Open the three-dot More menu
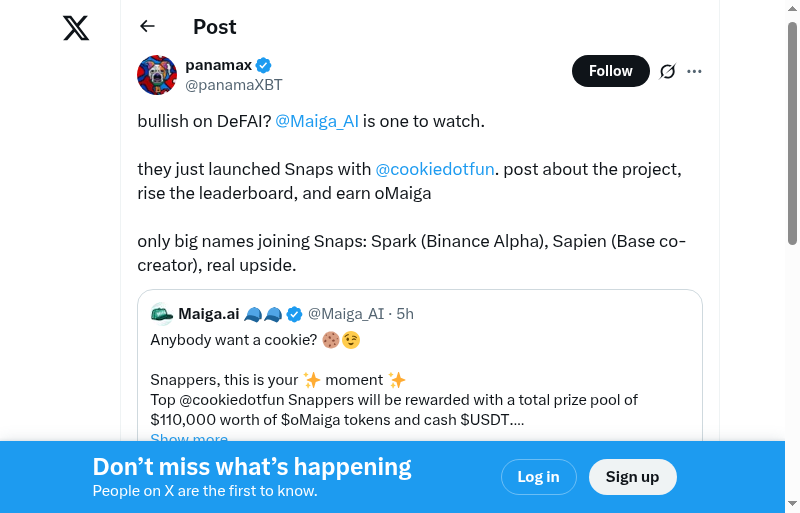This screenshot has height=513, width=800. tap(695, 71)
